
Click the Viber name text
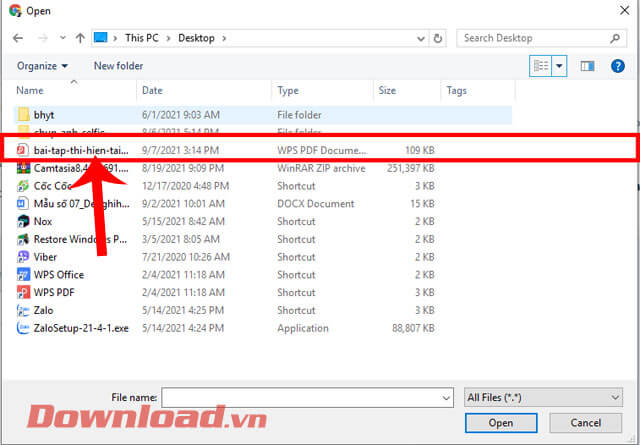tap(45, 257)
